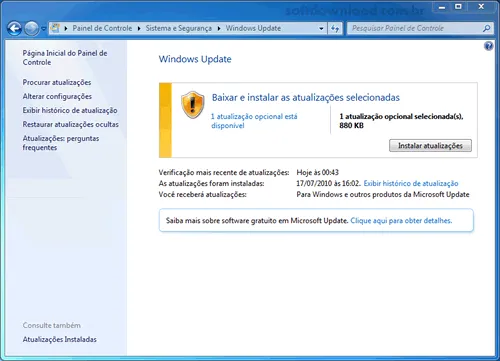
Task: Open Atualizações: perguntas frequentes
Action: (61, 143)
